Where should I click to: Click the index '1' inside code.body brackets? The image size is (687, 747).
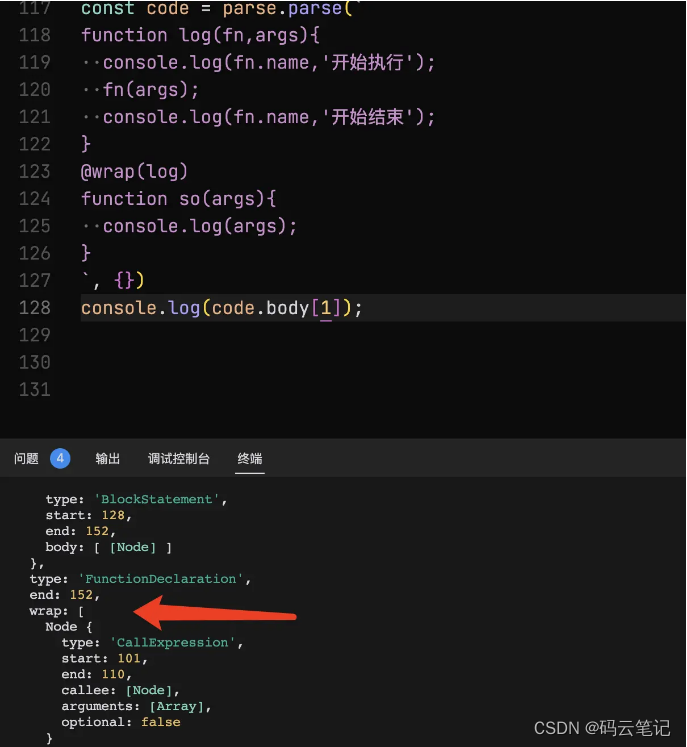[x=326, y=308]
